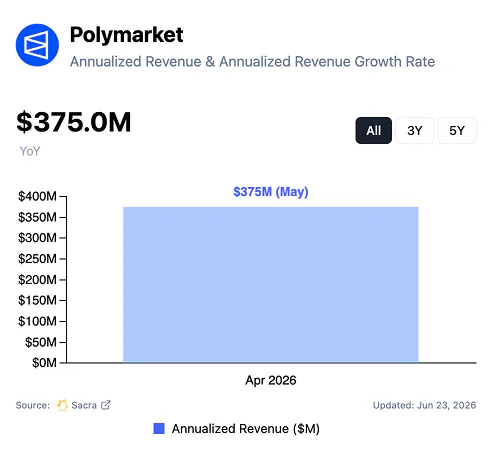Click the Apr 2026 axis label
This screenshot has height=461, width=494.
271,380
